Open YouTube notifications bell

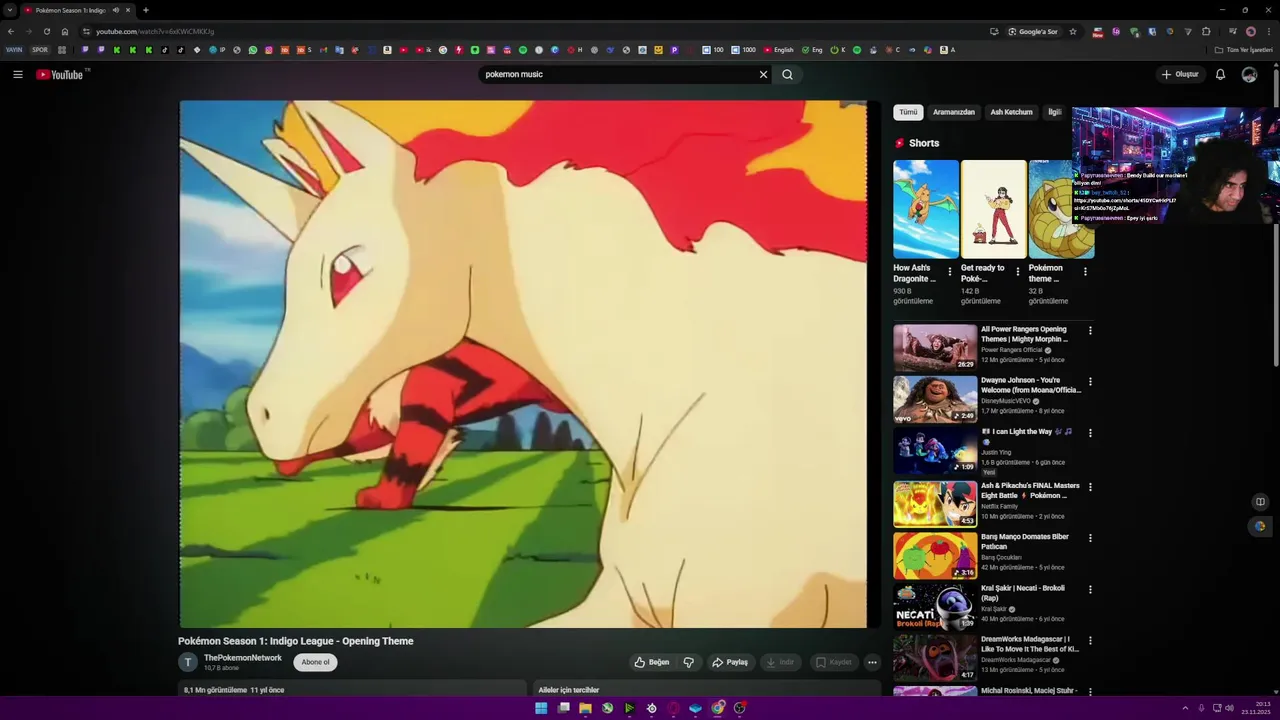[x=1220, y=74]
